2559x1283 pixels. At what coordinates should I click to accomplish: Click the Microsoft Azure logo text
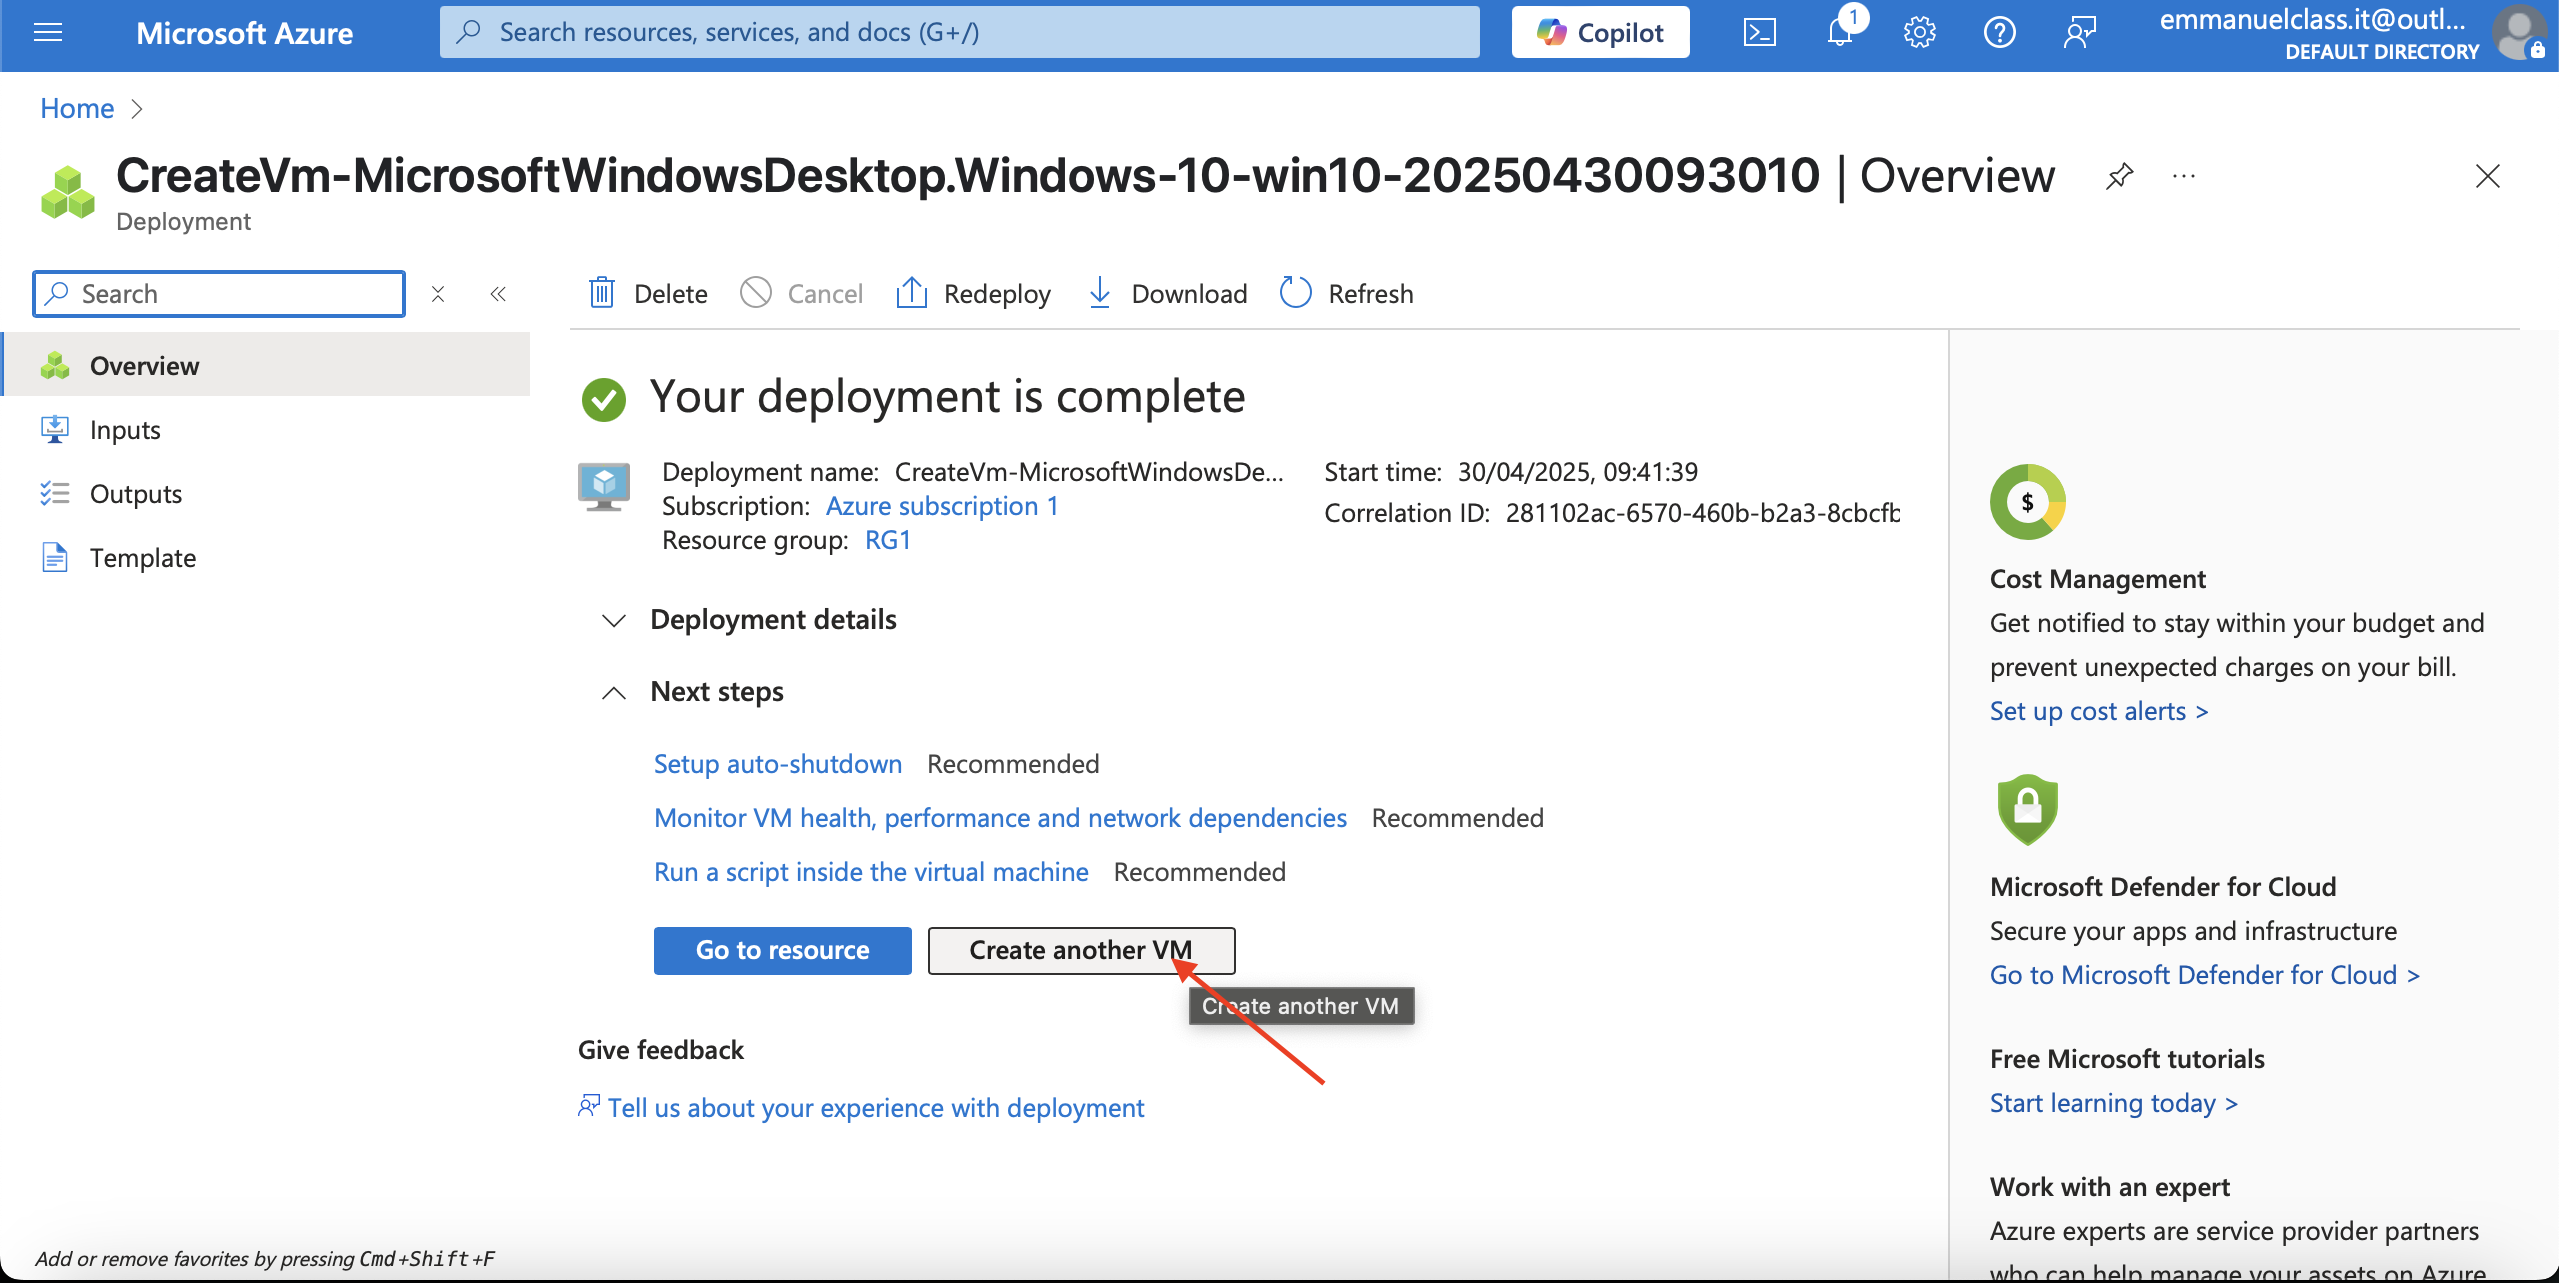[x=244, y=33]
